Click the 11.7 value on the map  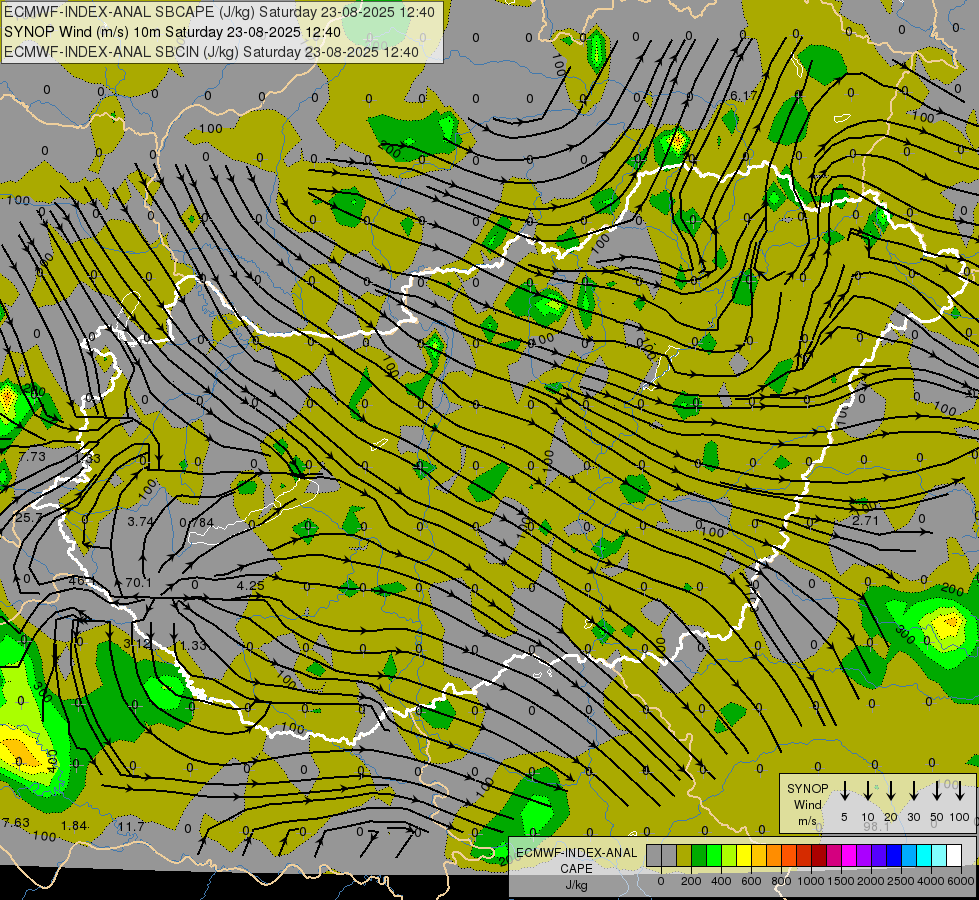[131, 826]
